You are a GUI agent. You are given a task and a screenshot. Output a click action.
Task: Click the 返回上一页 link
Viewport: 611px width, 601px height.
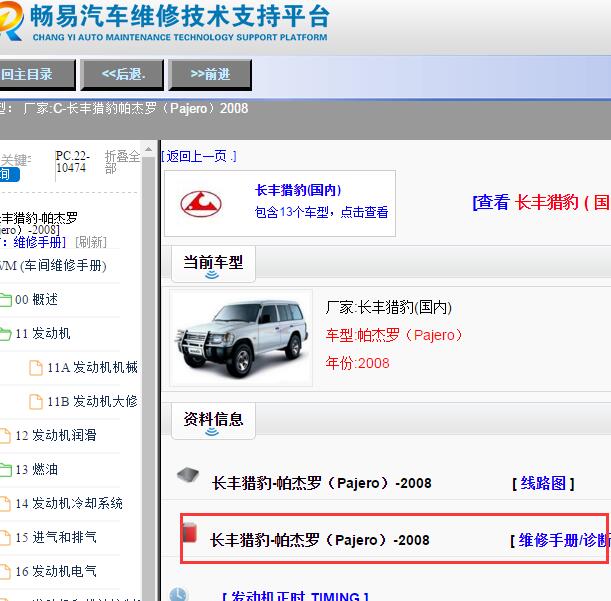click(x=199, y=156)
